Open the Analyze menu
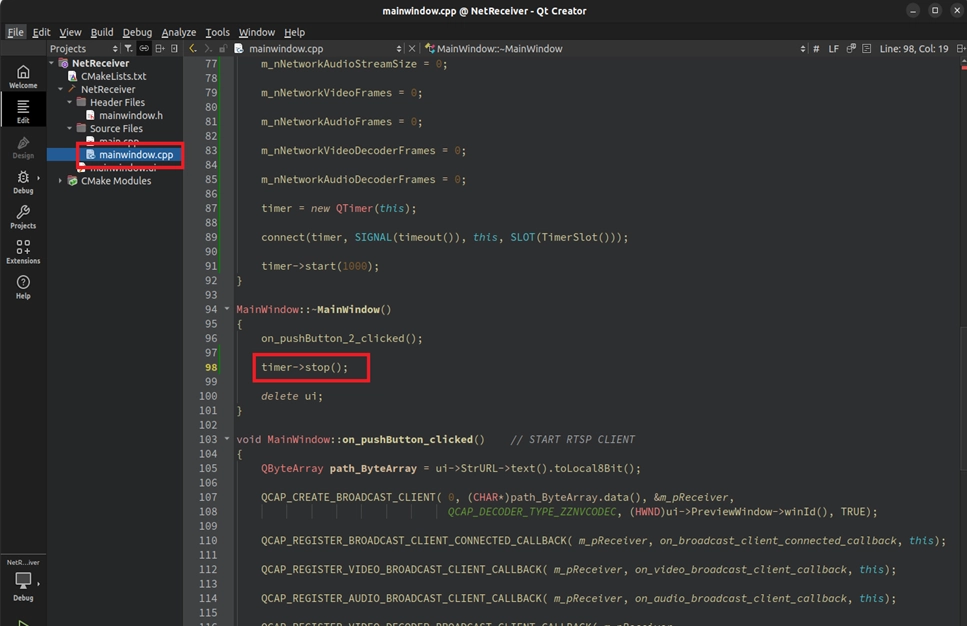 click(179, 32)
